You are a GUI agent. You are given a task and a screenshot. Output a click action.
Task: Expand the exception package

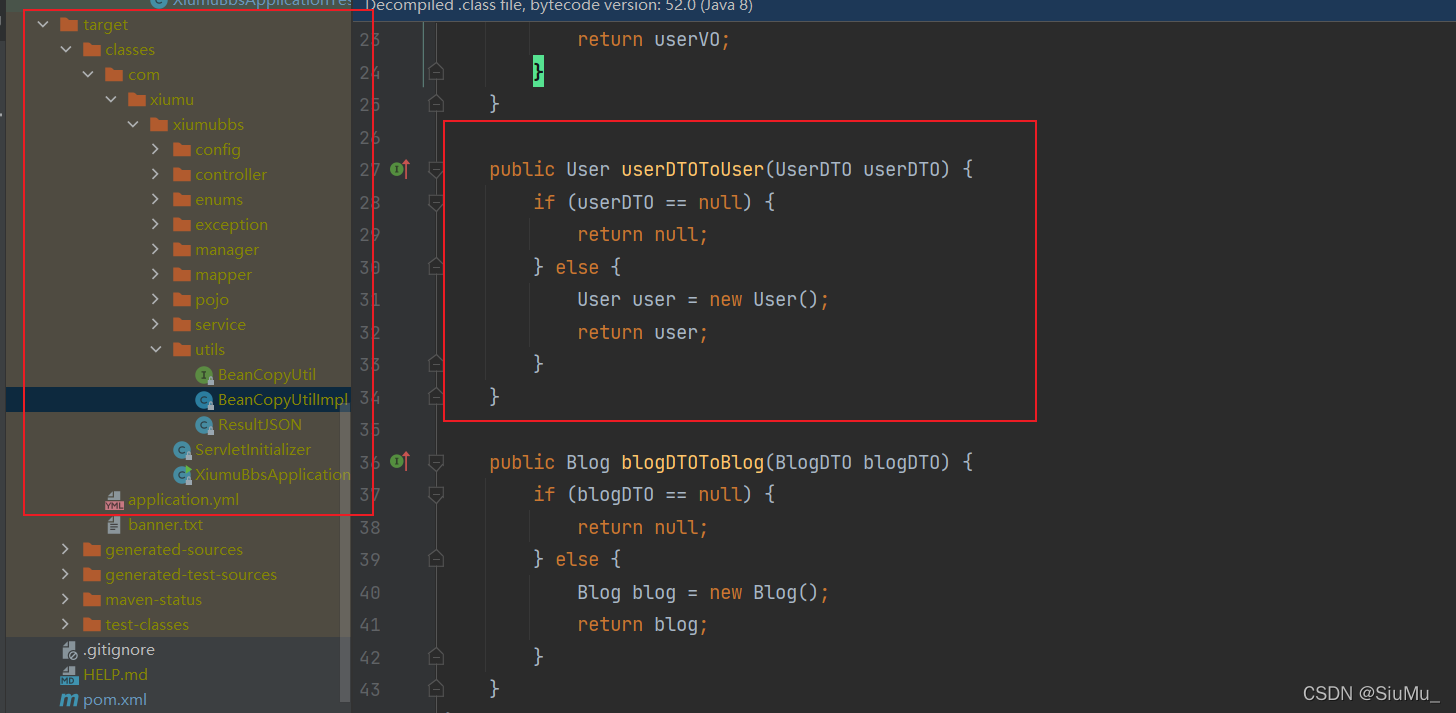(x=156, y=225)
